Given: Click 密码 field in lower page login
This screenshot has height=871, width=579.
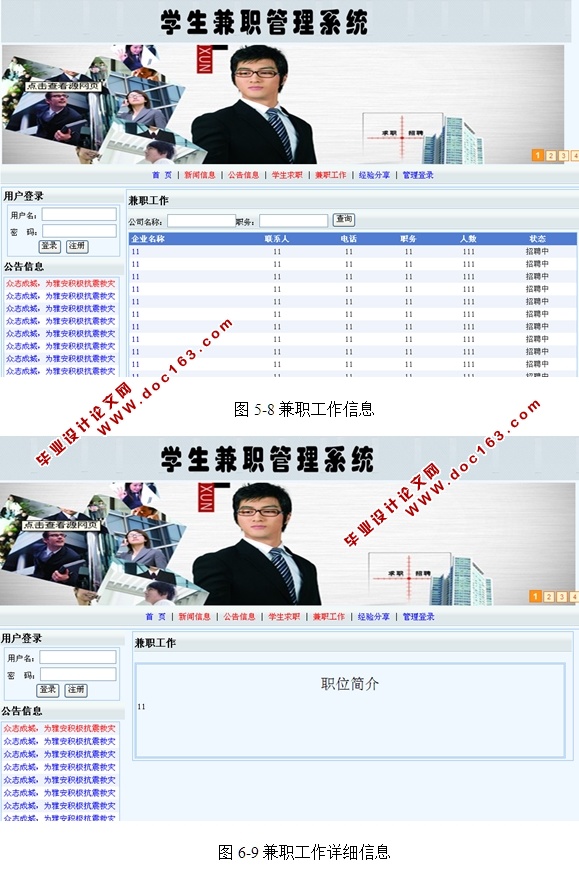Looking at the screenshot, I should pos(78,674).
